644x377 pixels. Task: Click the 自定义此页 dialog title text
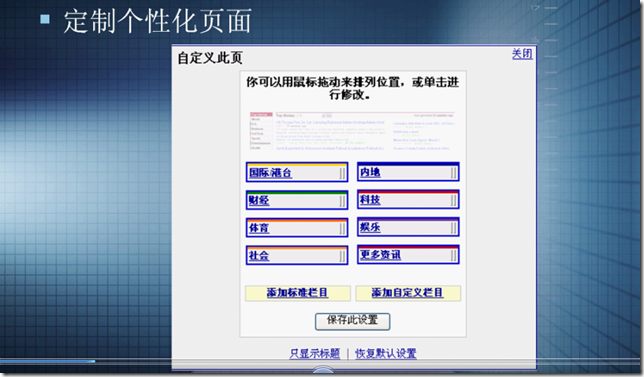click(x=210, y=58)
